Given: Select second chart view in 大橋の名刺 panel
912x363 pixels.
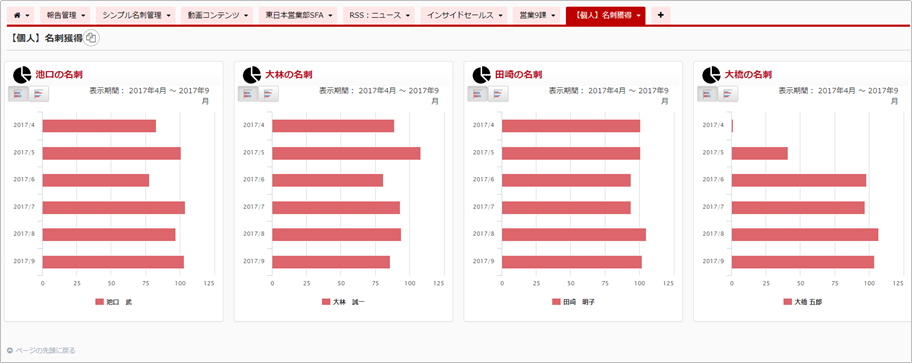Looking at the screenshot, I should (x=728, y=94).
